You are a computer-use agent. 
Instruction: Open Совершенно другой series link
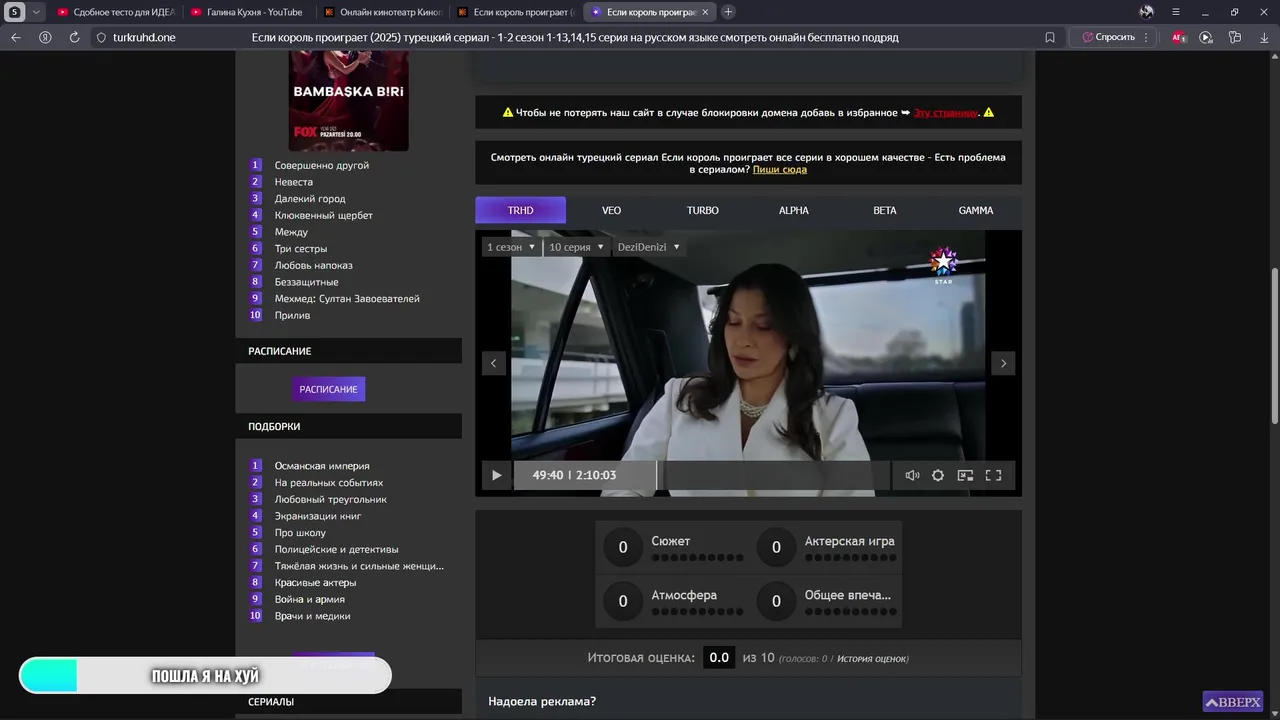click(322, 165)
